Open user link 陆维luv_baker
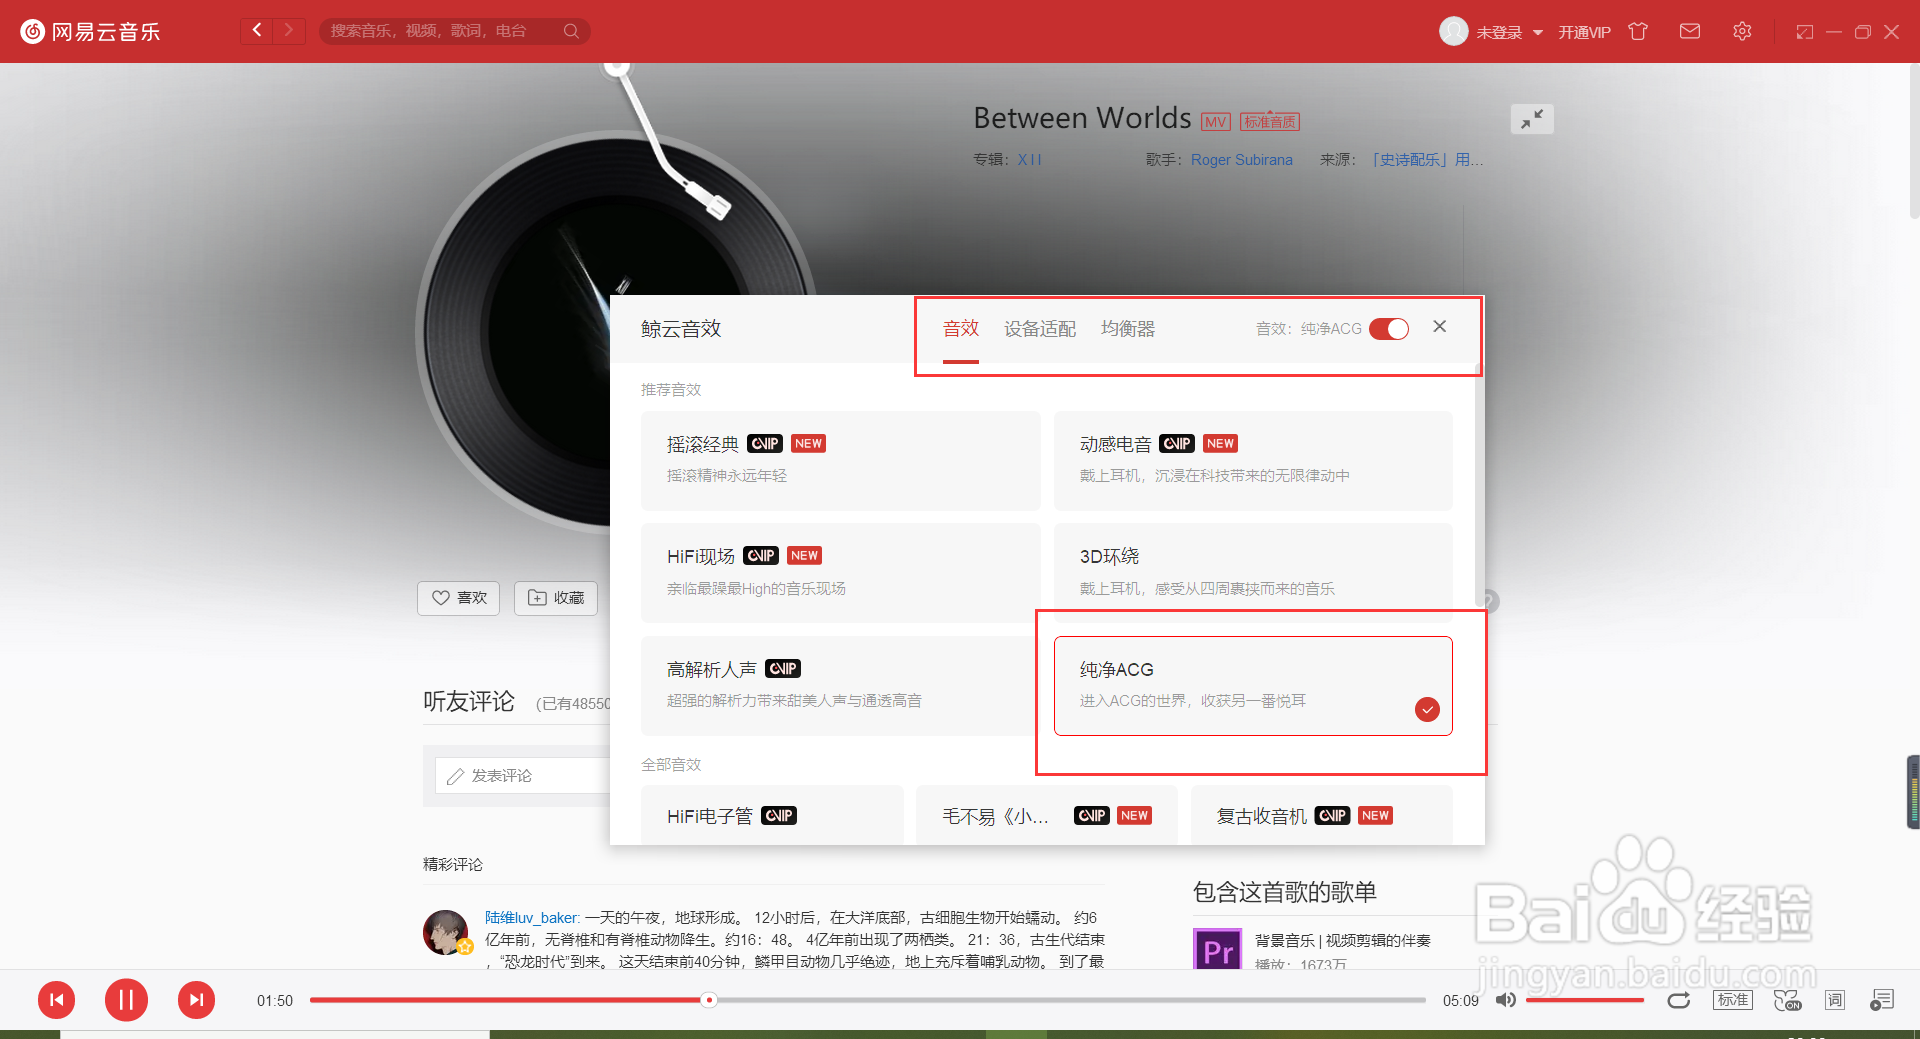Screen dimensions: 1920x1039 (532, 917)
